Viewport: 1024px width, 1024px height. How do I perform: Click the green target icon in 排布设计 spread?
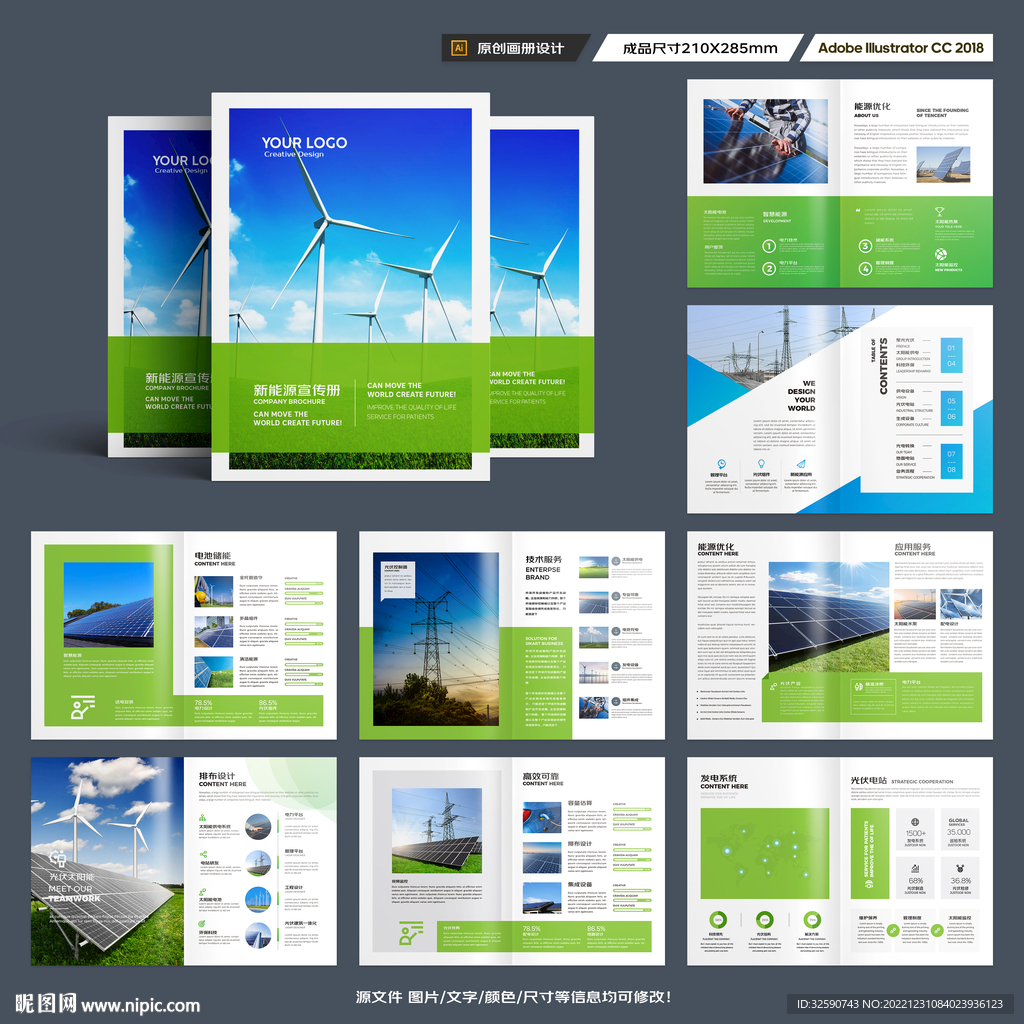202,923
